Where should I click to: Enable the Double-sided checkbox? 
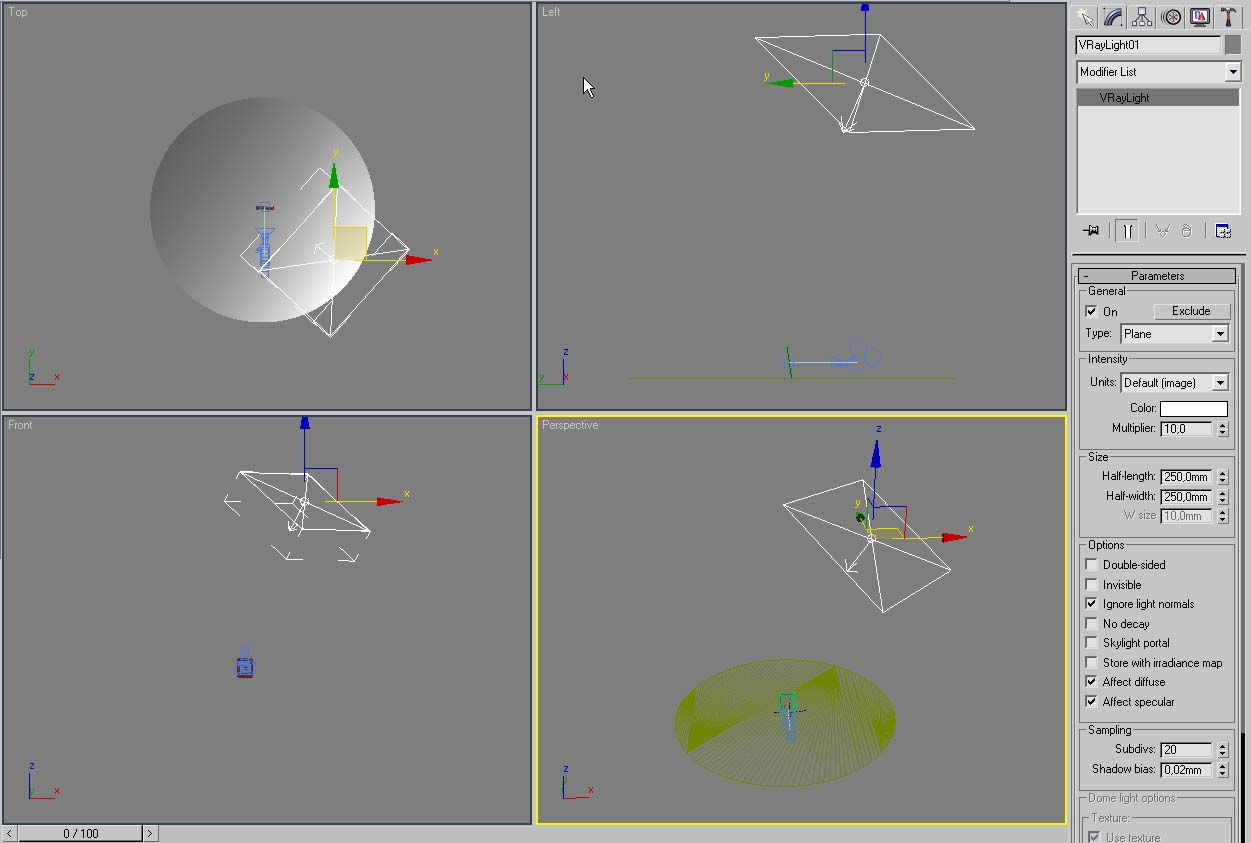click(1092, 565)
